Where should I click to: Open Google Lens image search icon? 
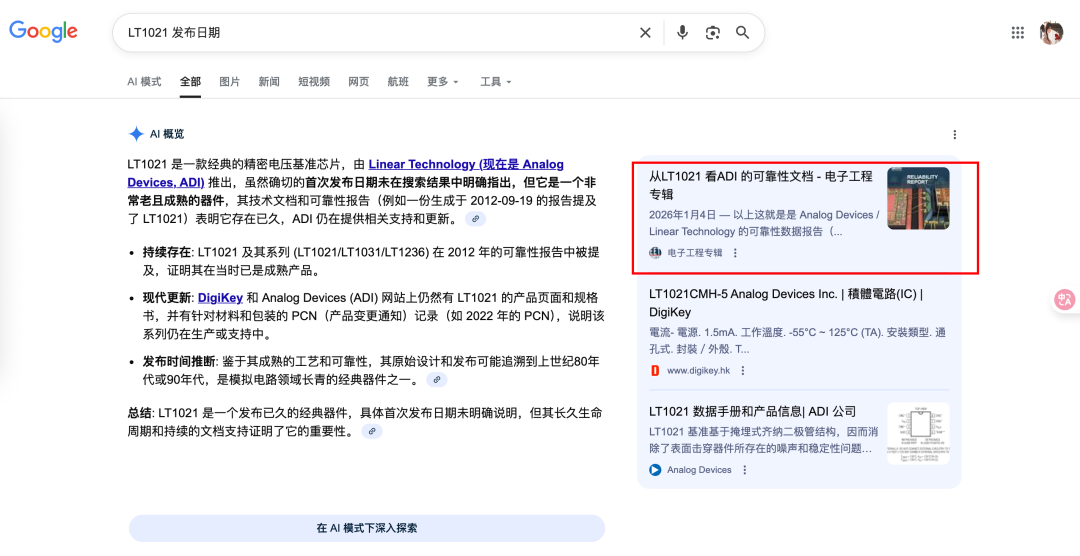[x=712, y=32]
